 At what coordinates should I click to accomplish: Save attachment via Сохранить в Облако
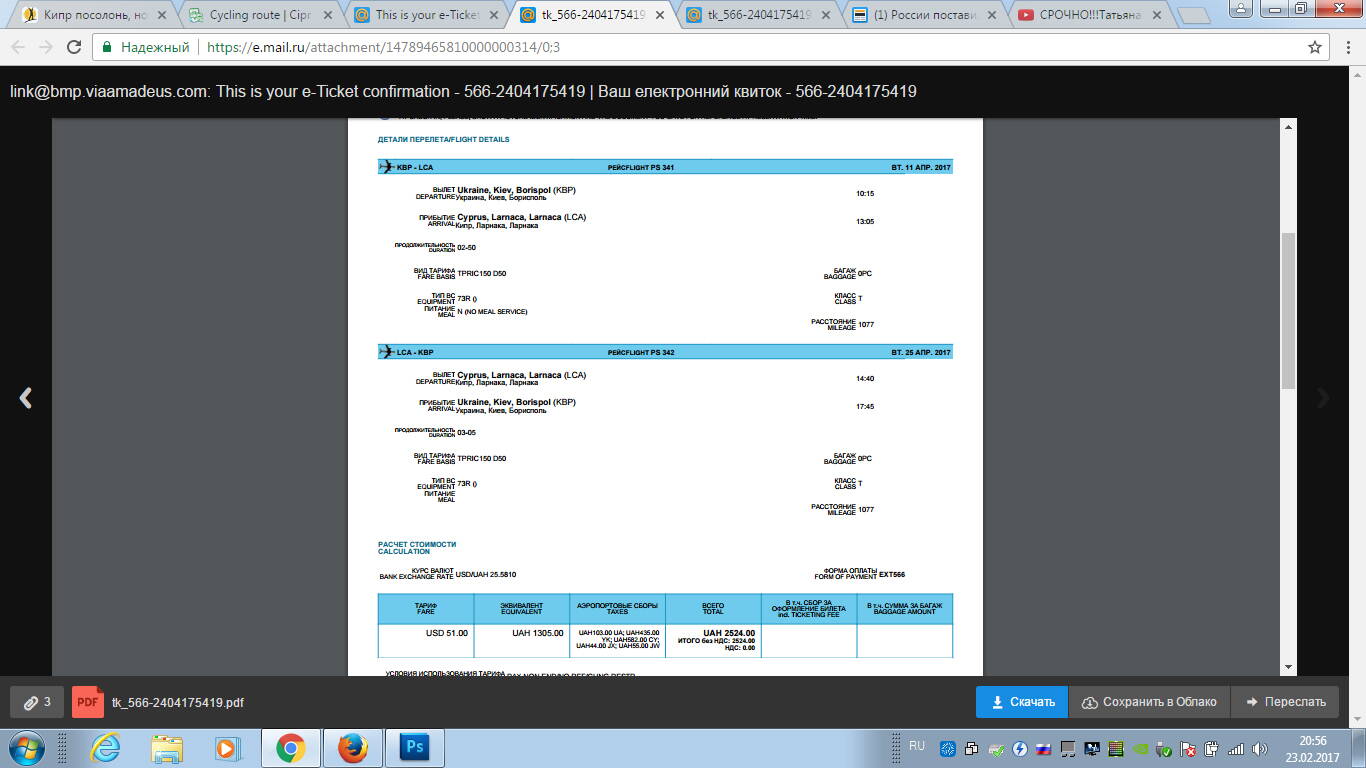pyautogui.click(x=1149, y=702)
